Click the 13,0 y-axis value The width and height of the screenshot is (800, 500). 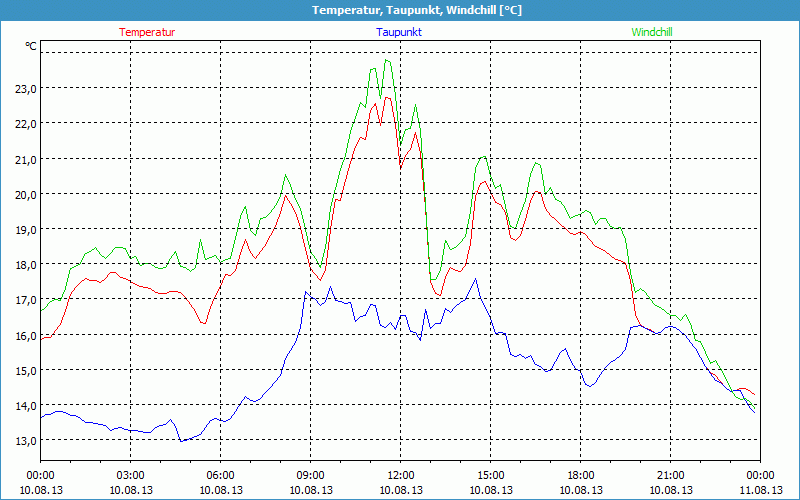26,441
